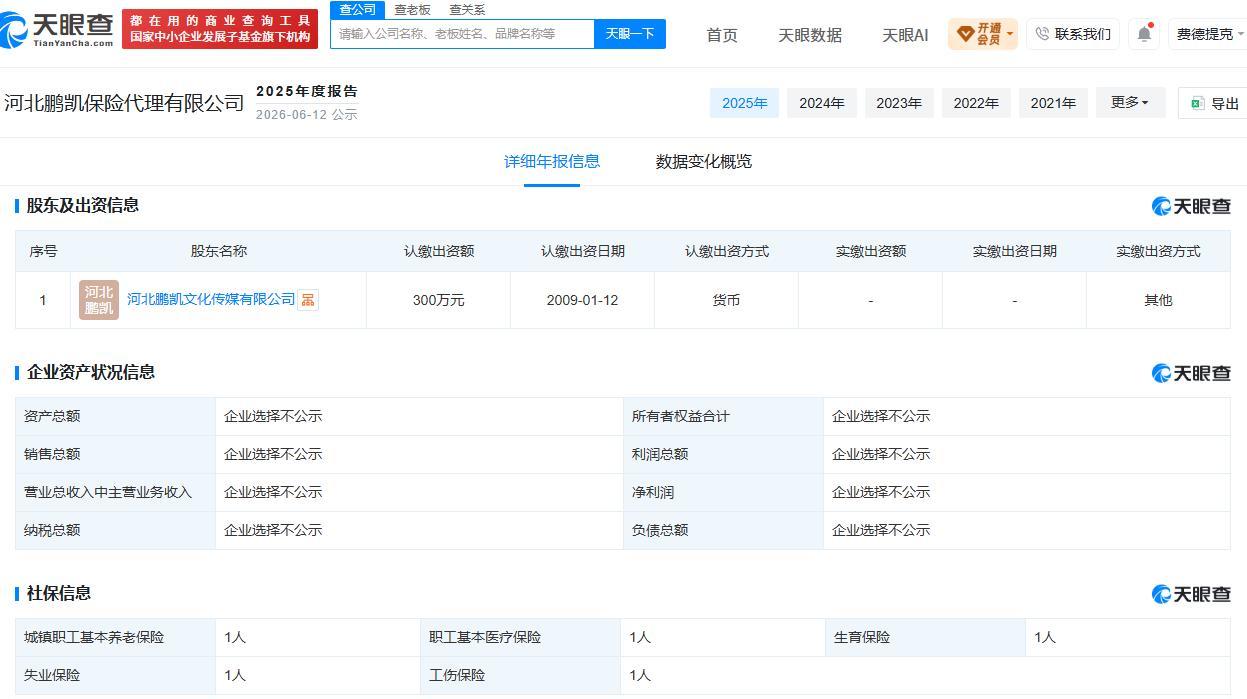The width and height of the screenshot is (1247, 699).
Task: Click the 实缴出资日期 column header
Action: point(1014,251)
